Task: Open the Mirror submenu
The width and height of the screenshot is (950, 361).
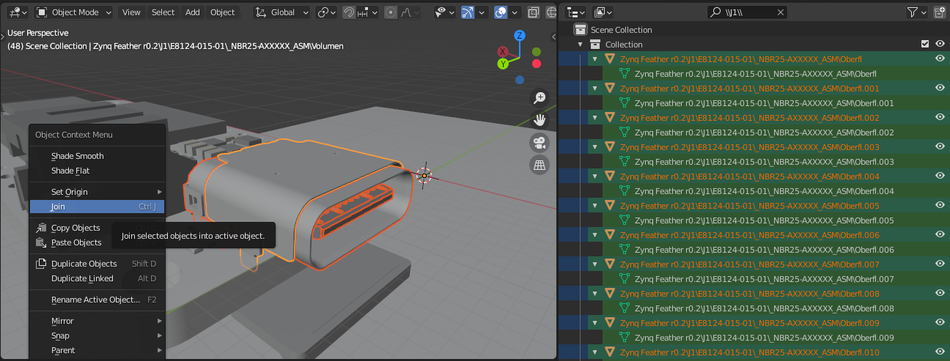Action: point(97,320)
